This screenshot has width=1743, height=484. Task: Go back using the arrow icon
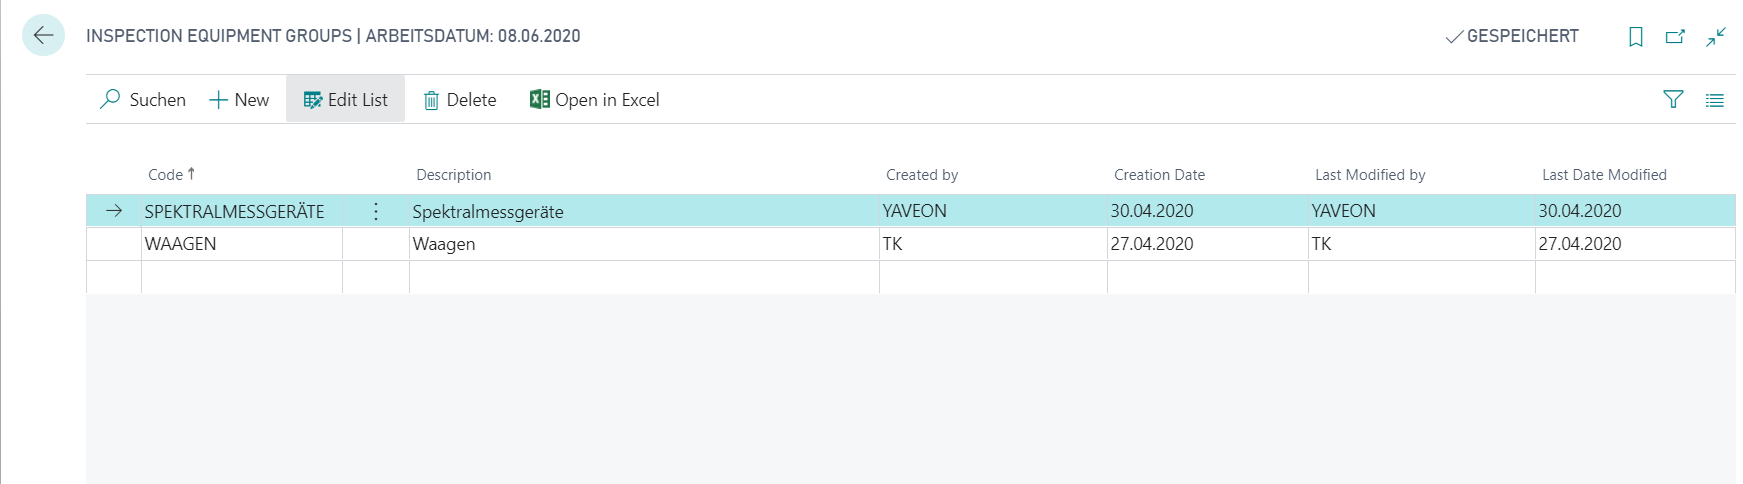(x=43, y=36)
